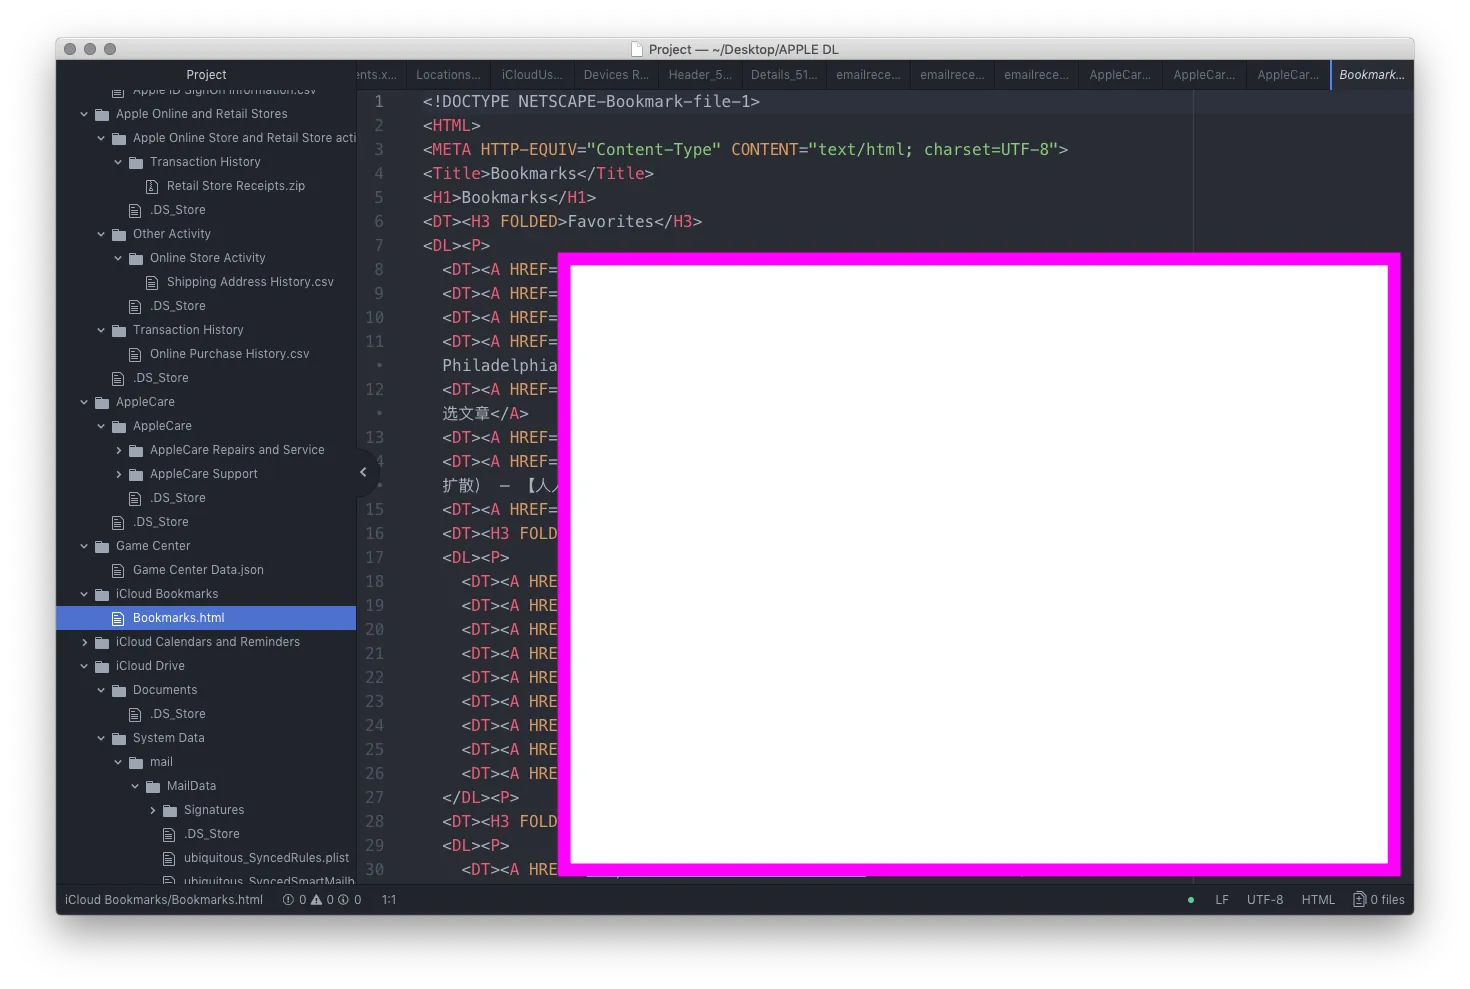Place cursor on the <!DOCTYPE NETSCAPE-Bookmark-file-1> line
The width and height of the screenshot is (1470, 989).
pyautogui.click(x=591, y=102)
